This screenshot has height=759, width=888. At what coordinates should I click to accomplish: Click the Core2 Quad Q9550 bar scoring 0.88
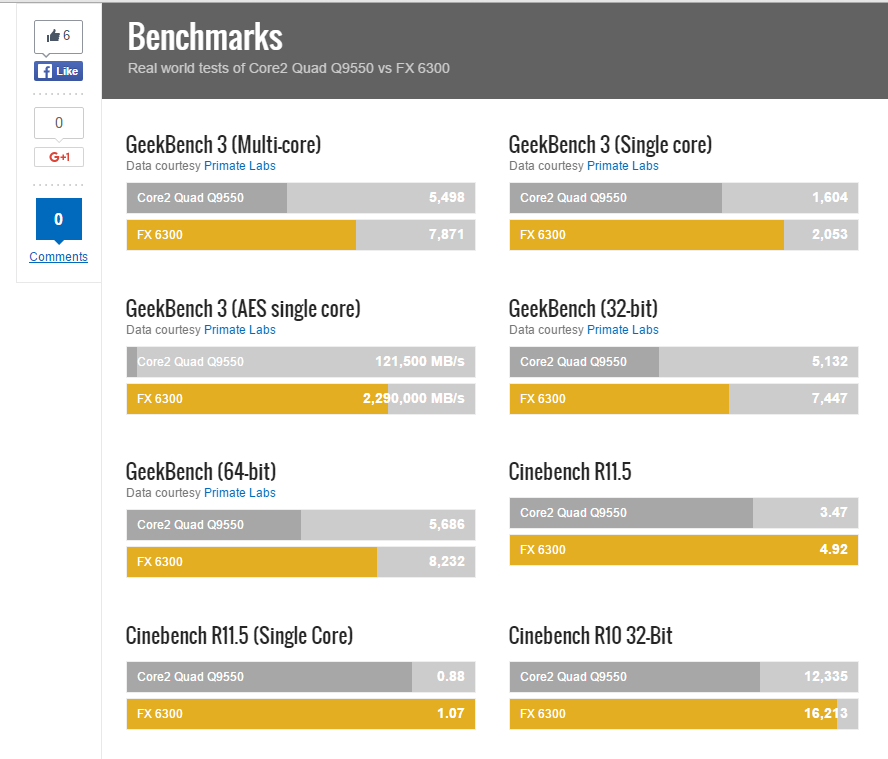[x=301, y=677]
